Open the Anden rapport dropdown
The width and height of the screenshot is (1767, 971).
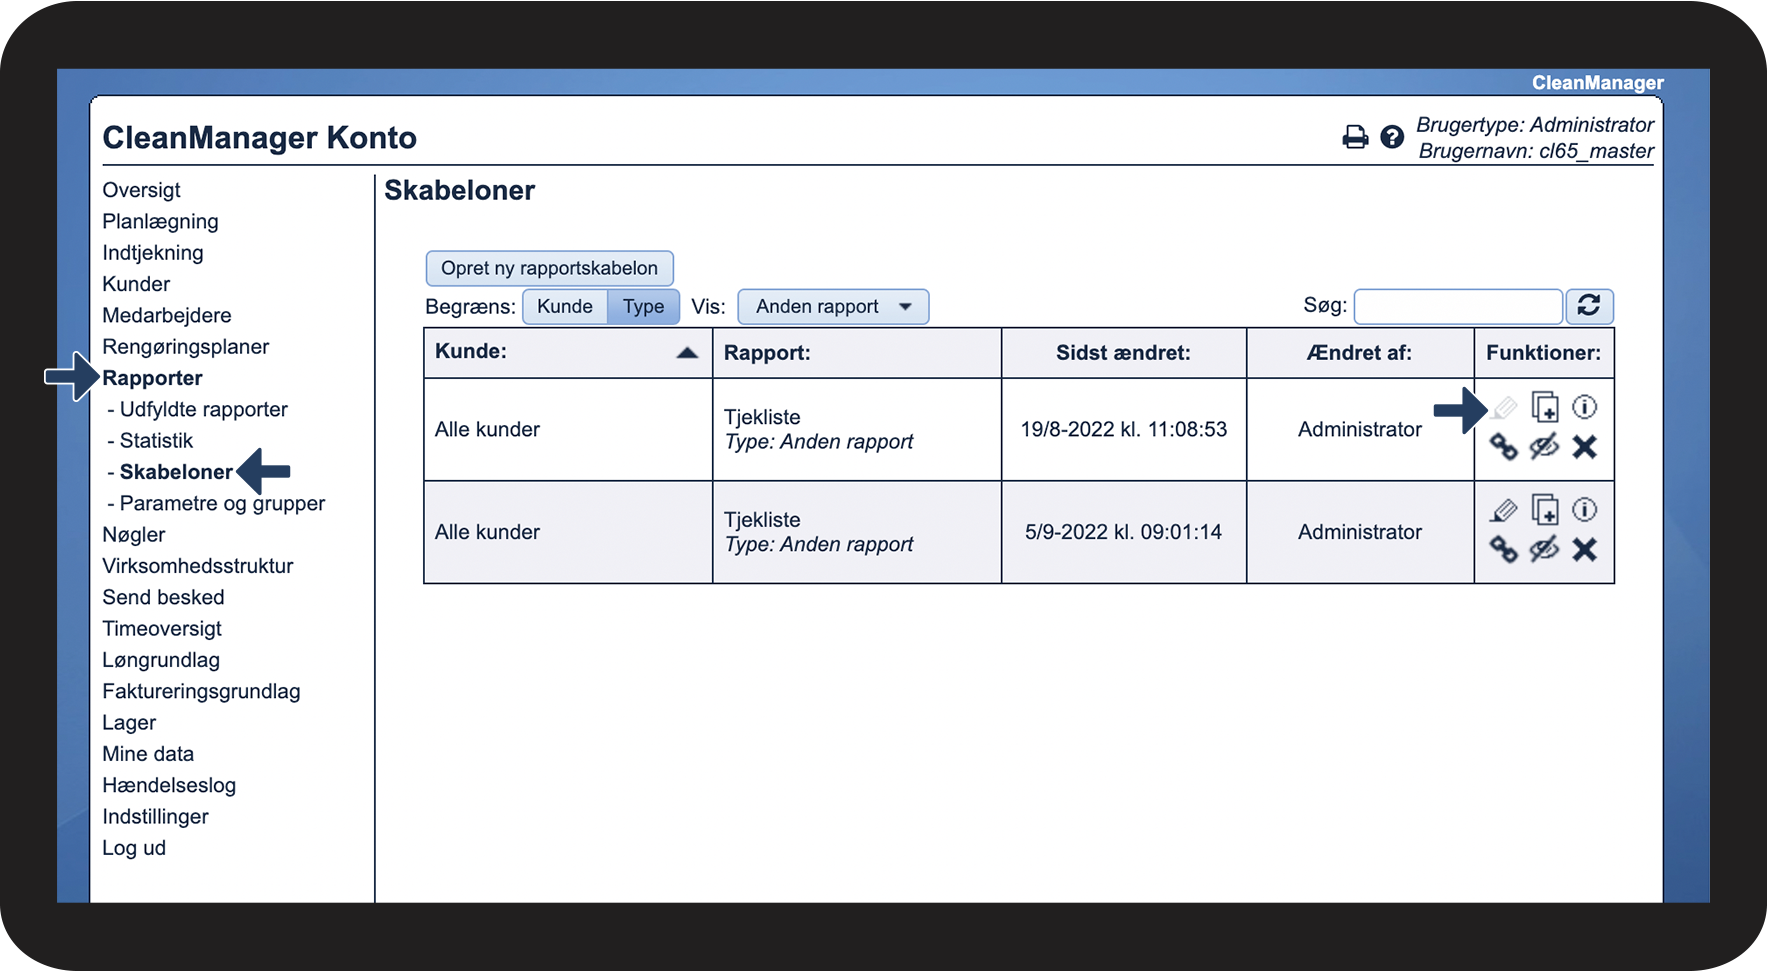pos(833,307)
